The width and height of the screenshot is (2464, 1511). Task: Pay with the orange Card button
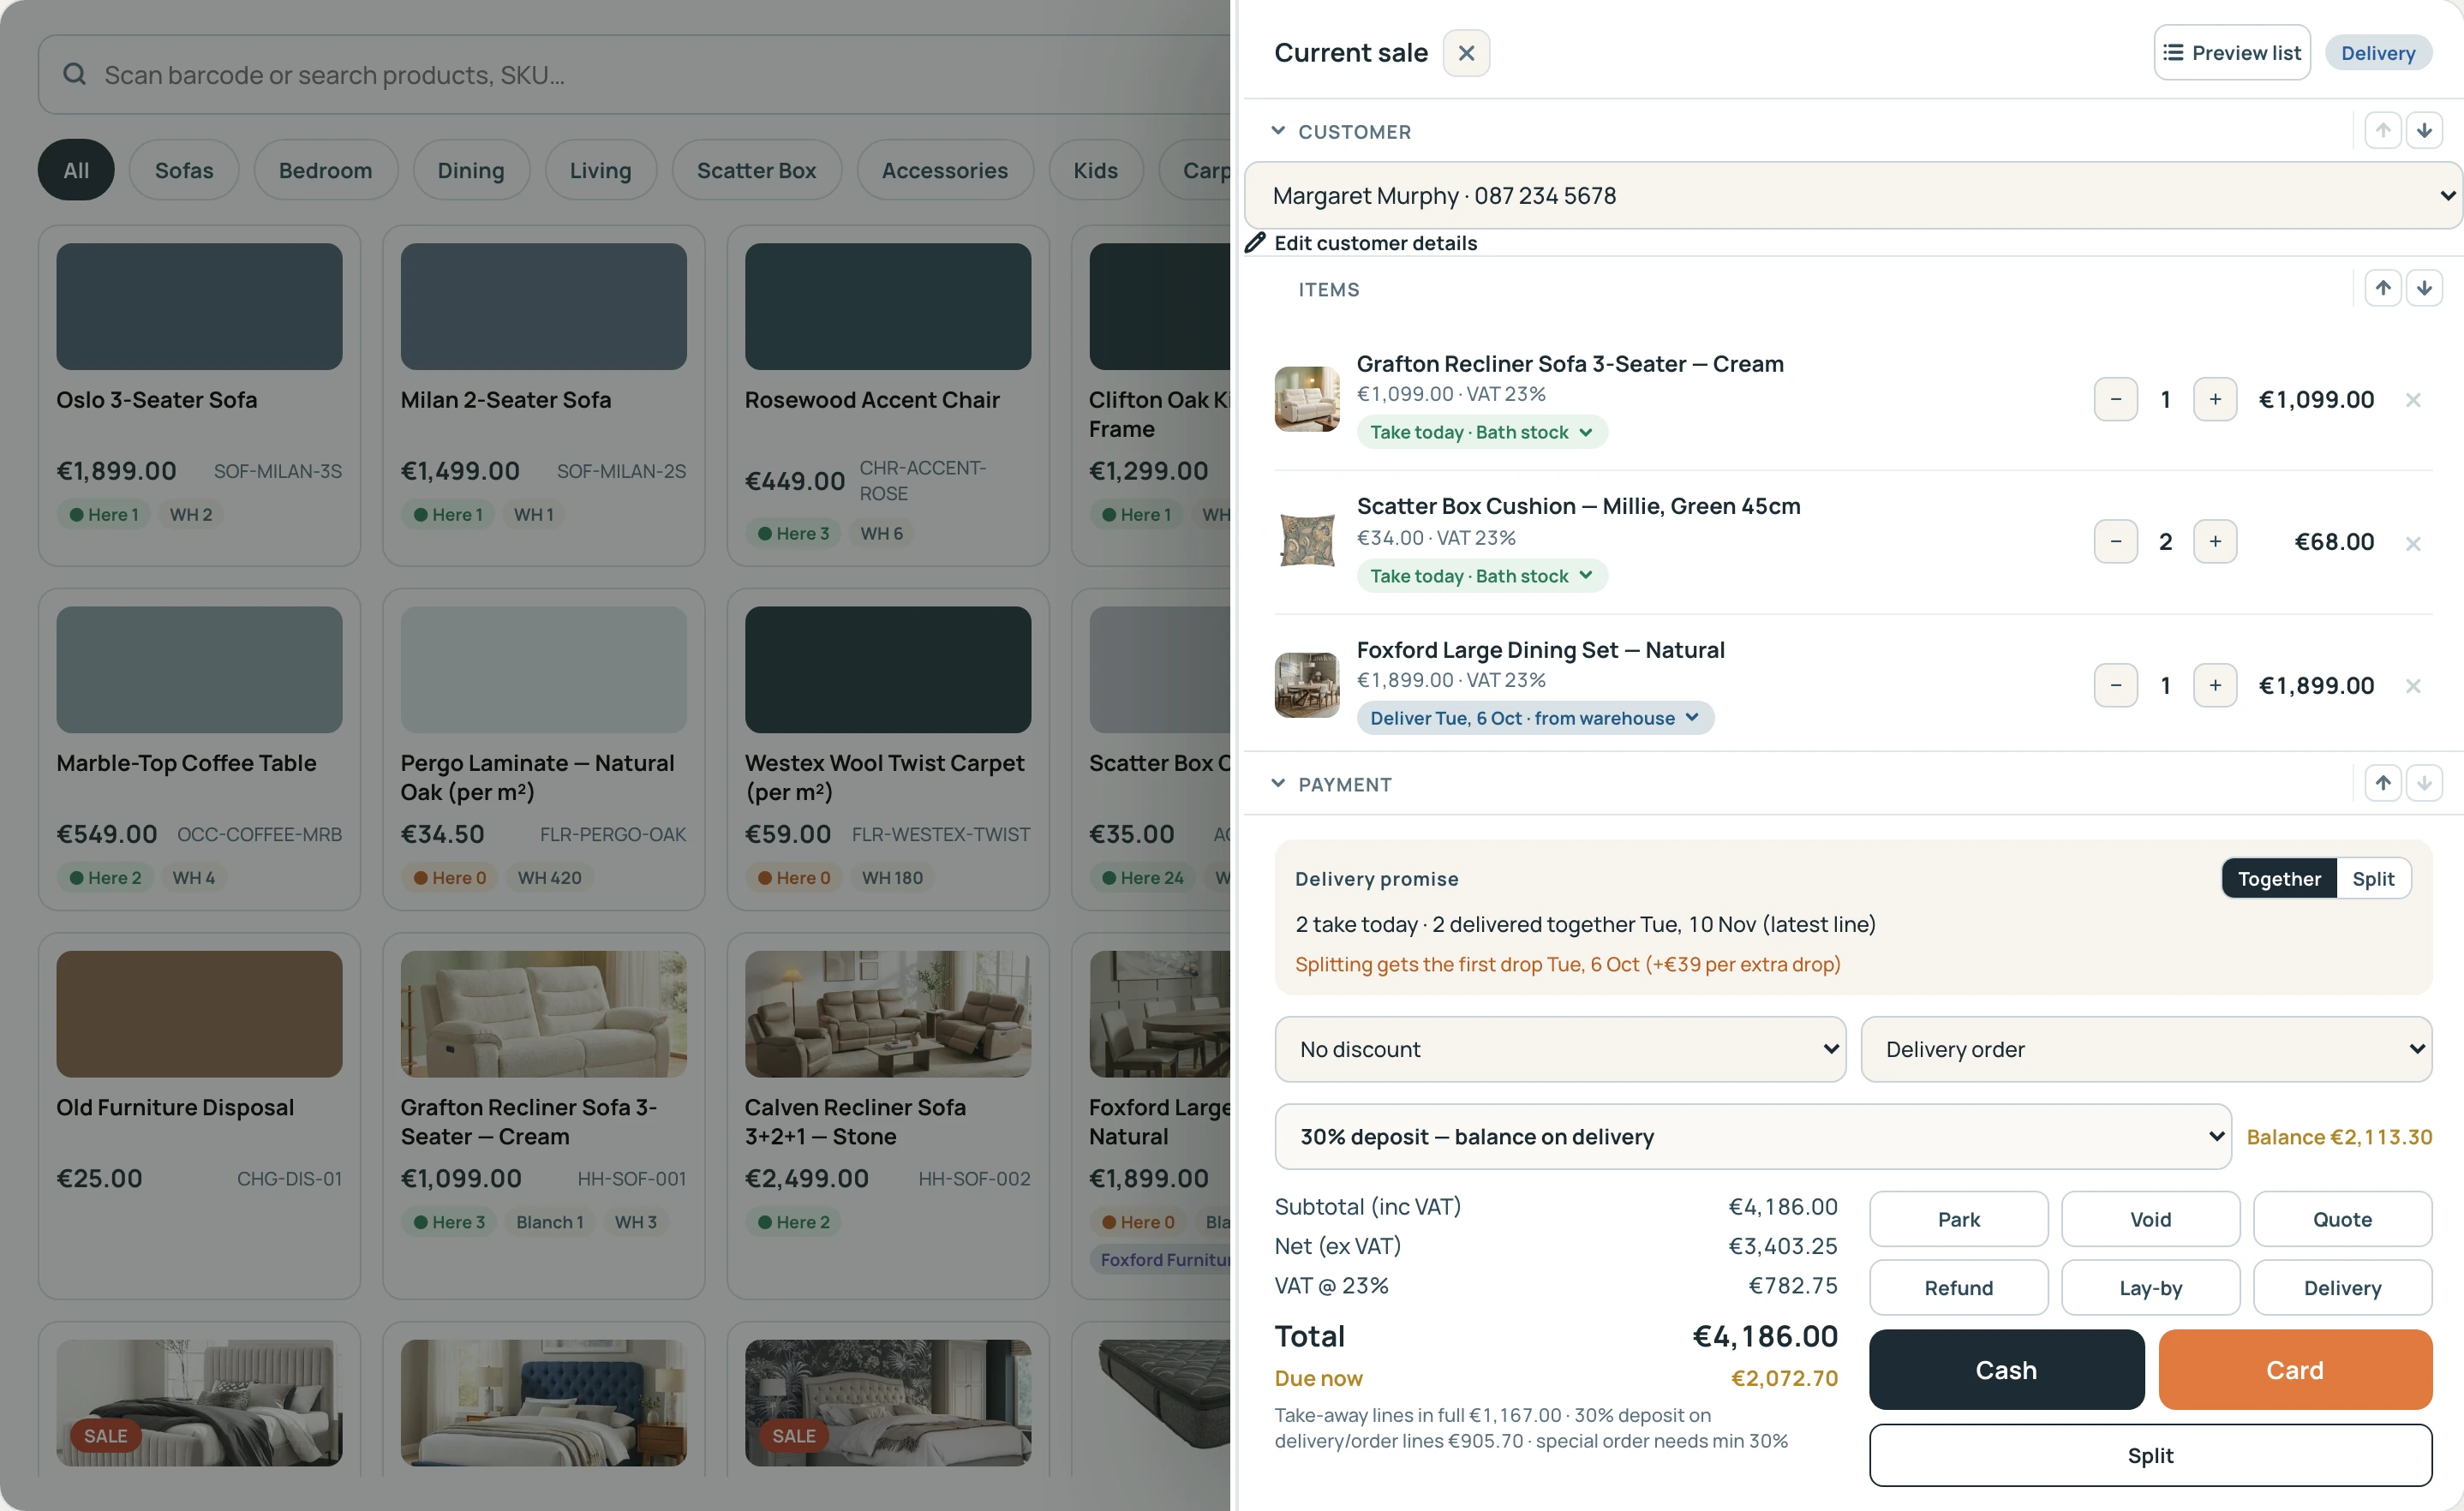click(x=2295, y=1370)
